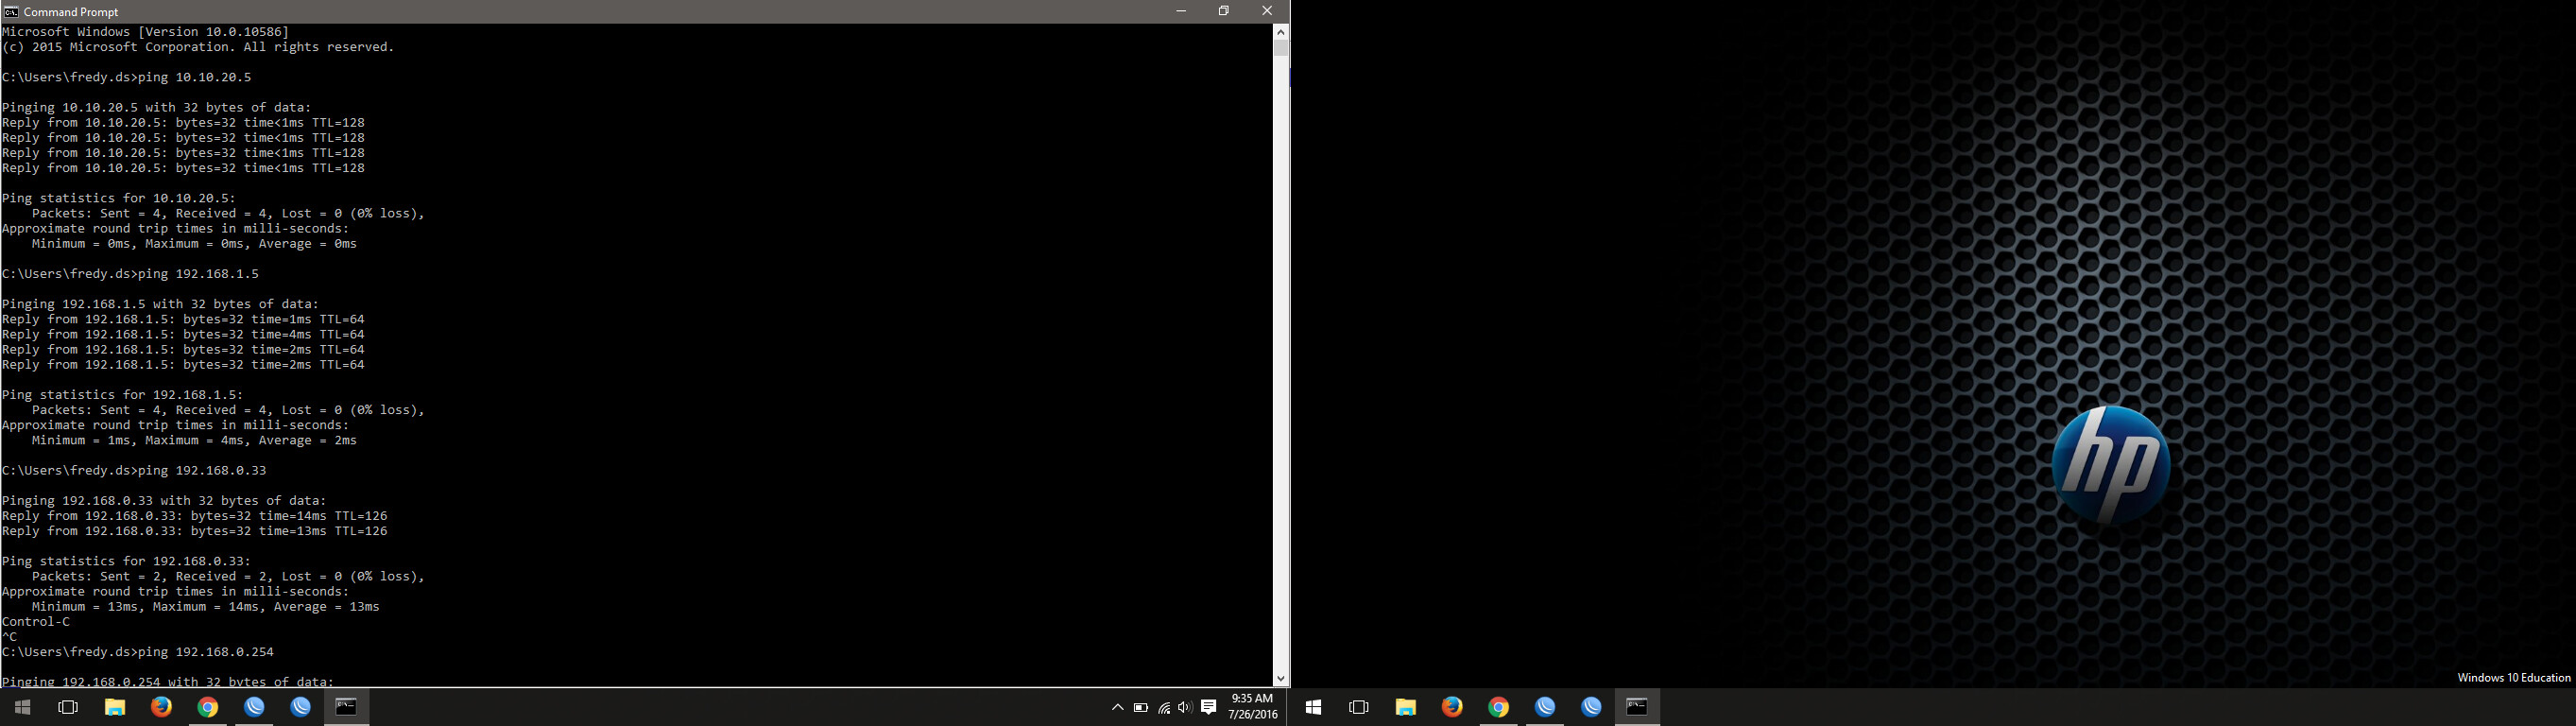This screenshot has width=2576, height=726.
Task: Check the battery status tray icon
Action: click(1141, 707)
